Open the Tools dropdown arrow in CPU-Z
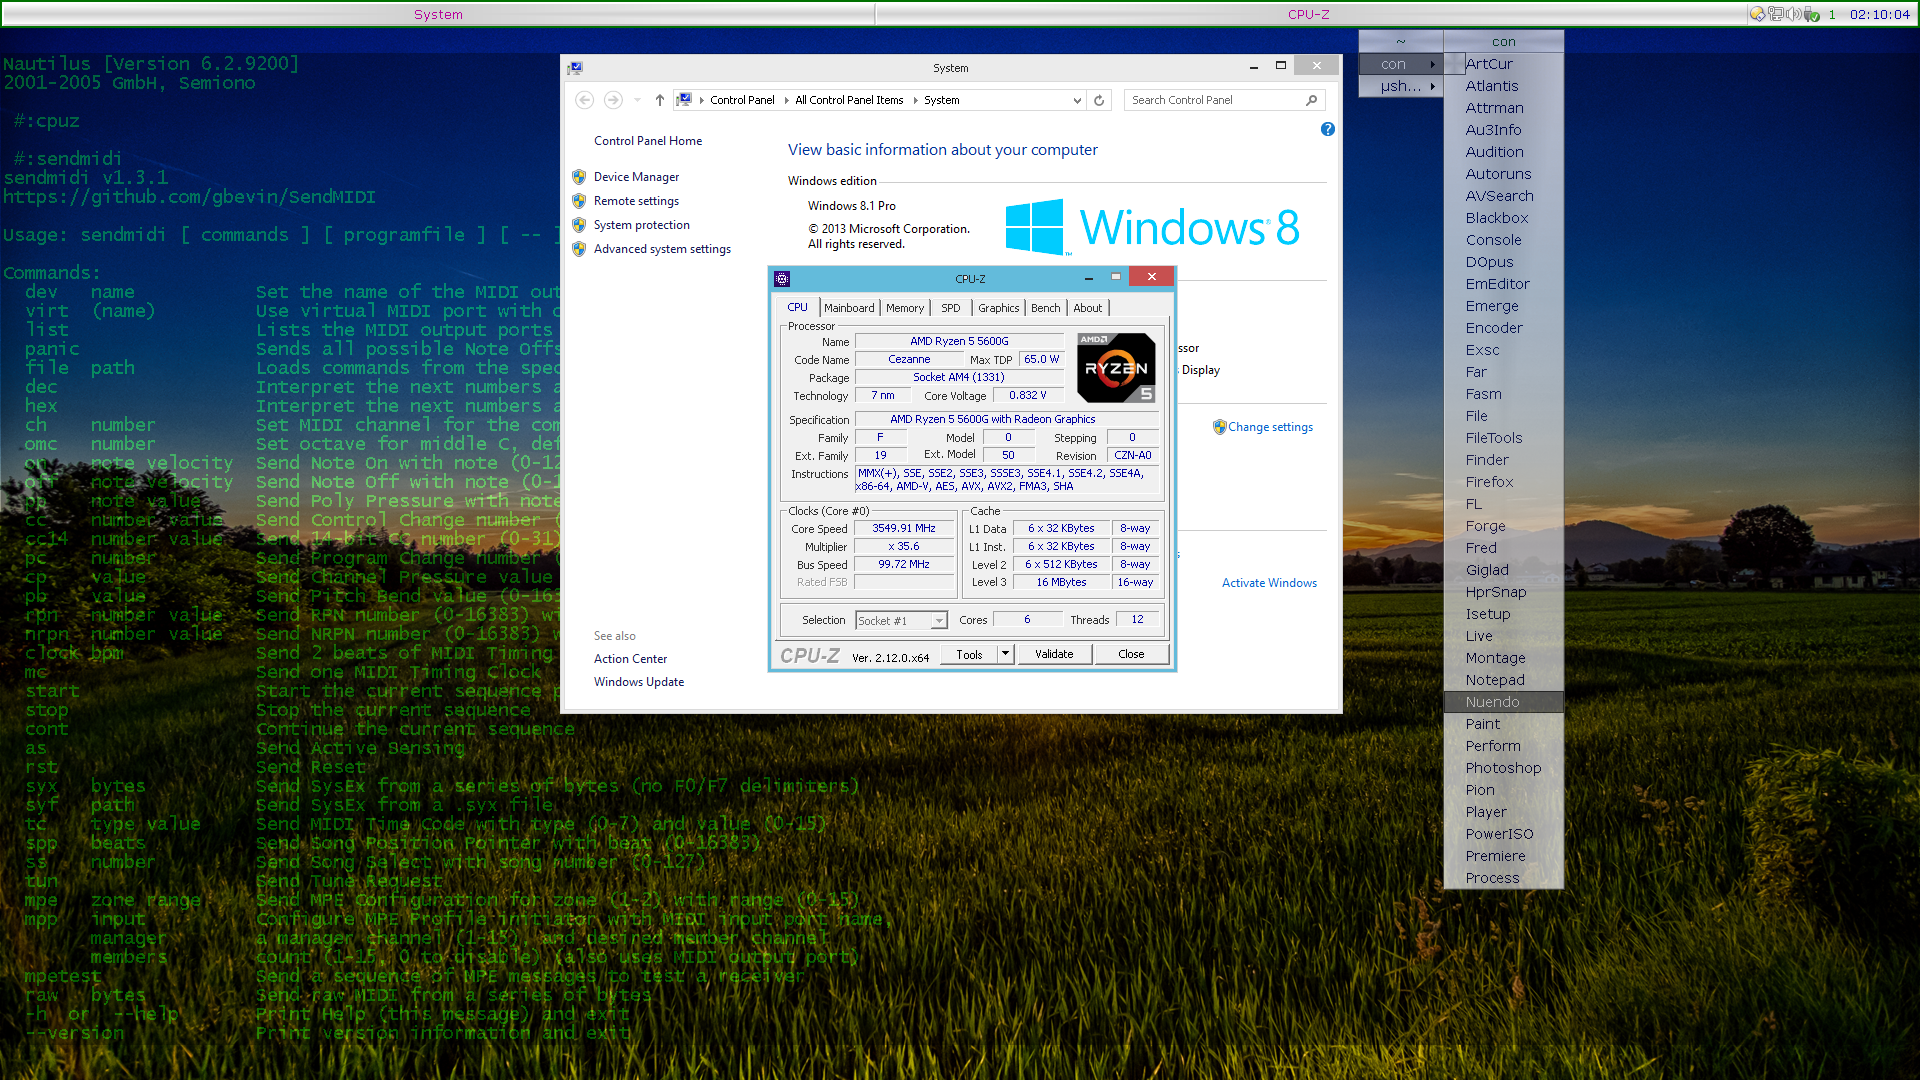Image resolution: width=1920 pixels, height=1080 pixels. [x=1006, y=654]
